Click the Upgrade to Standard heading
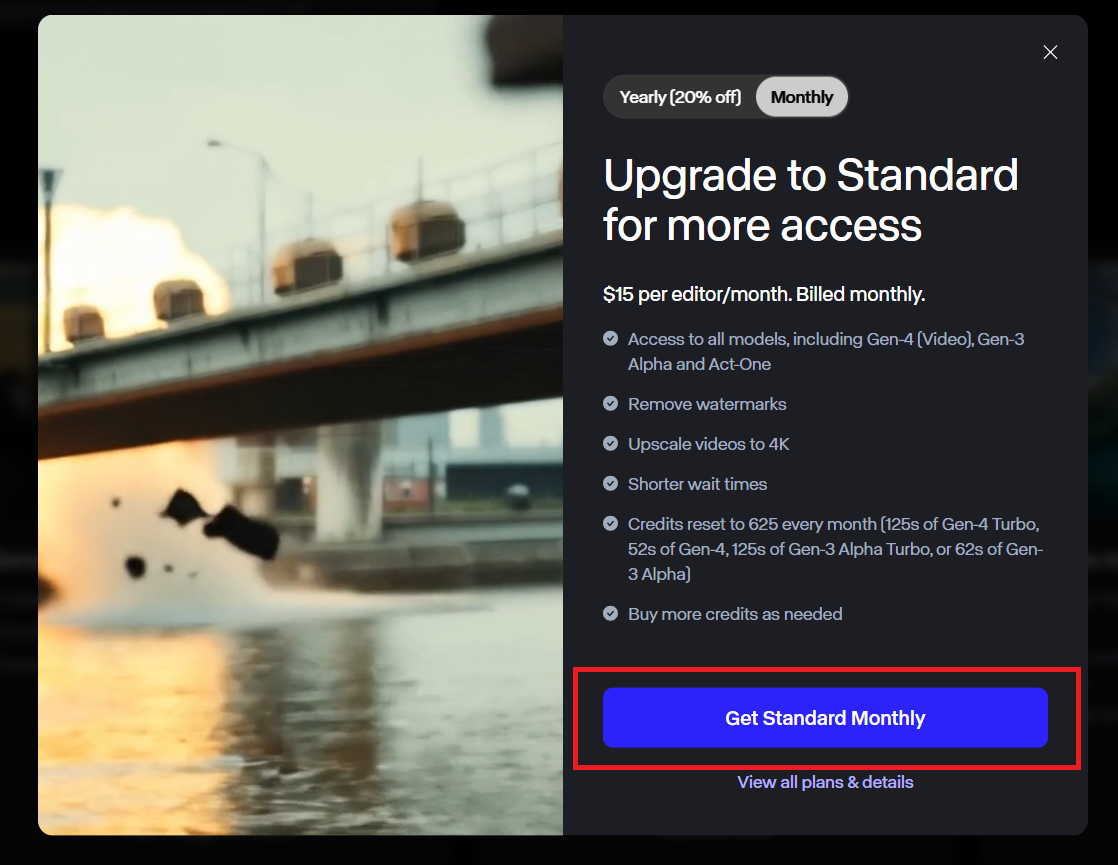1118x865 pixels. (x=811, y=200)
